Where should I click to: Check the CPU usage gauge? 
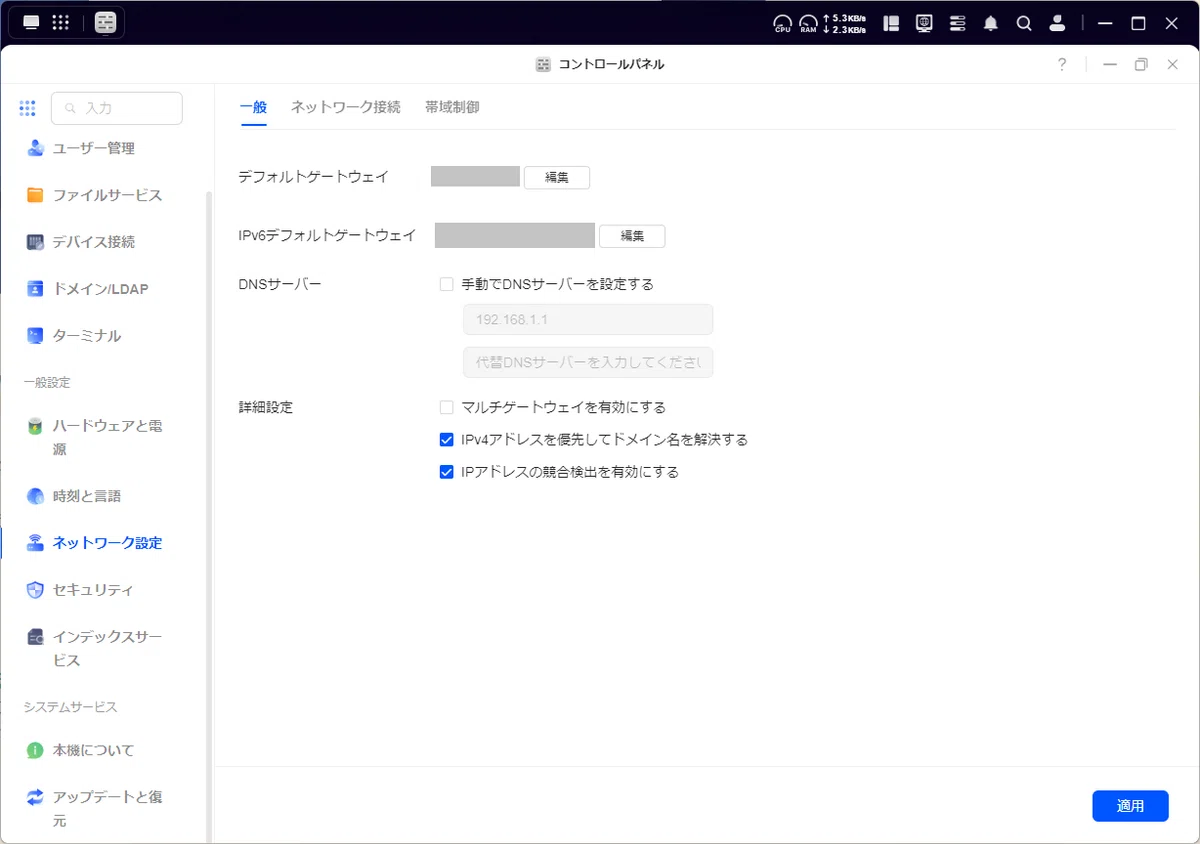click(783, 23)
